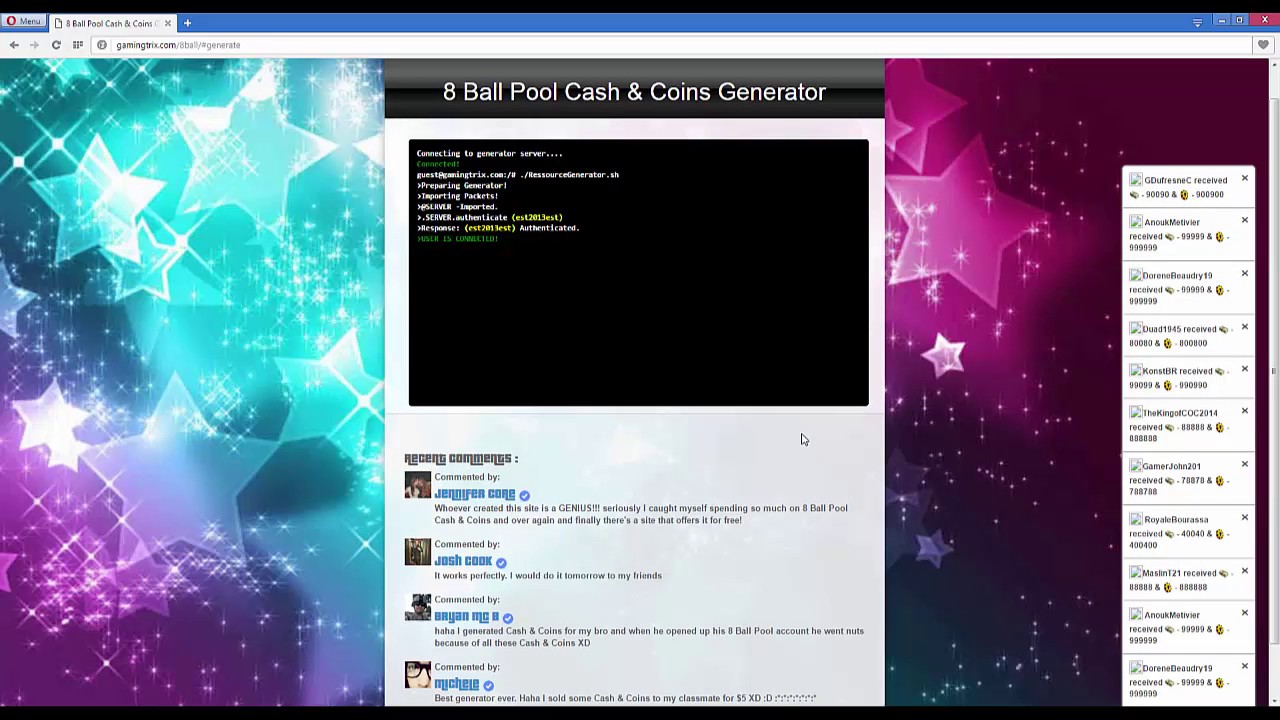Click Bryan MC B's verified badge

tap(508, 618)
